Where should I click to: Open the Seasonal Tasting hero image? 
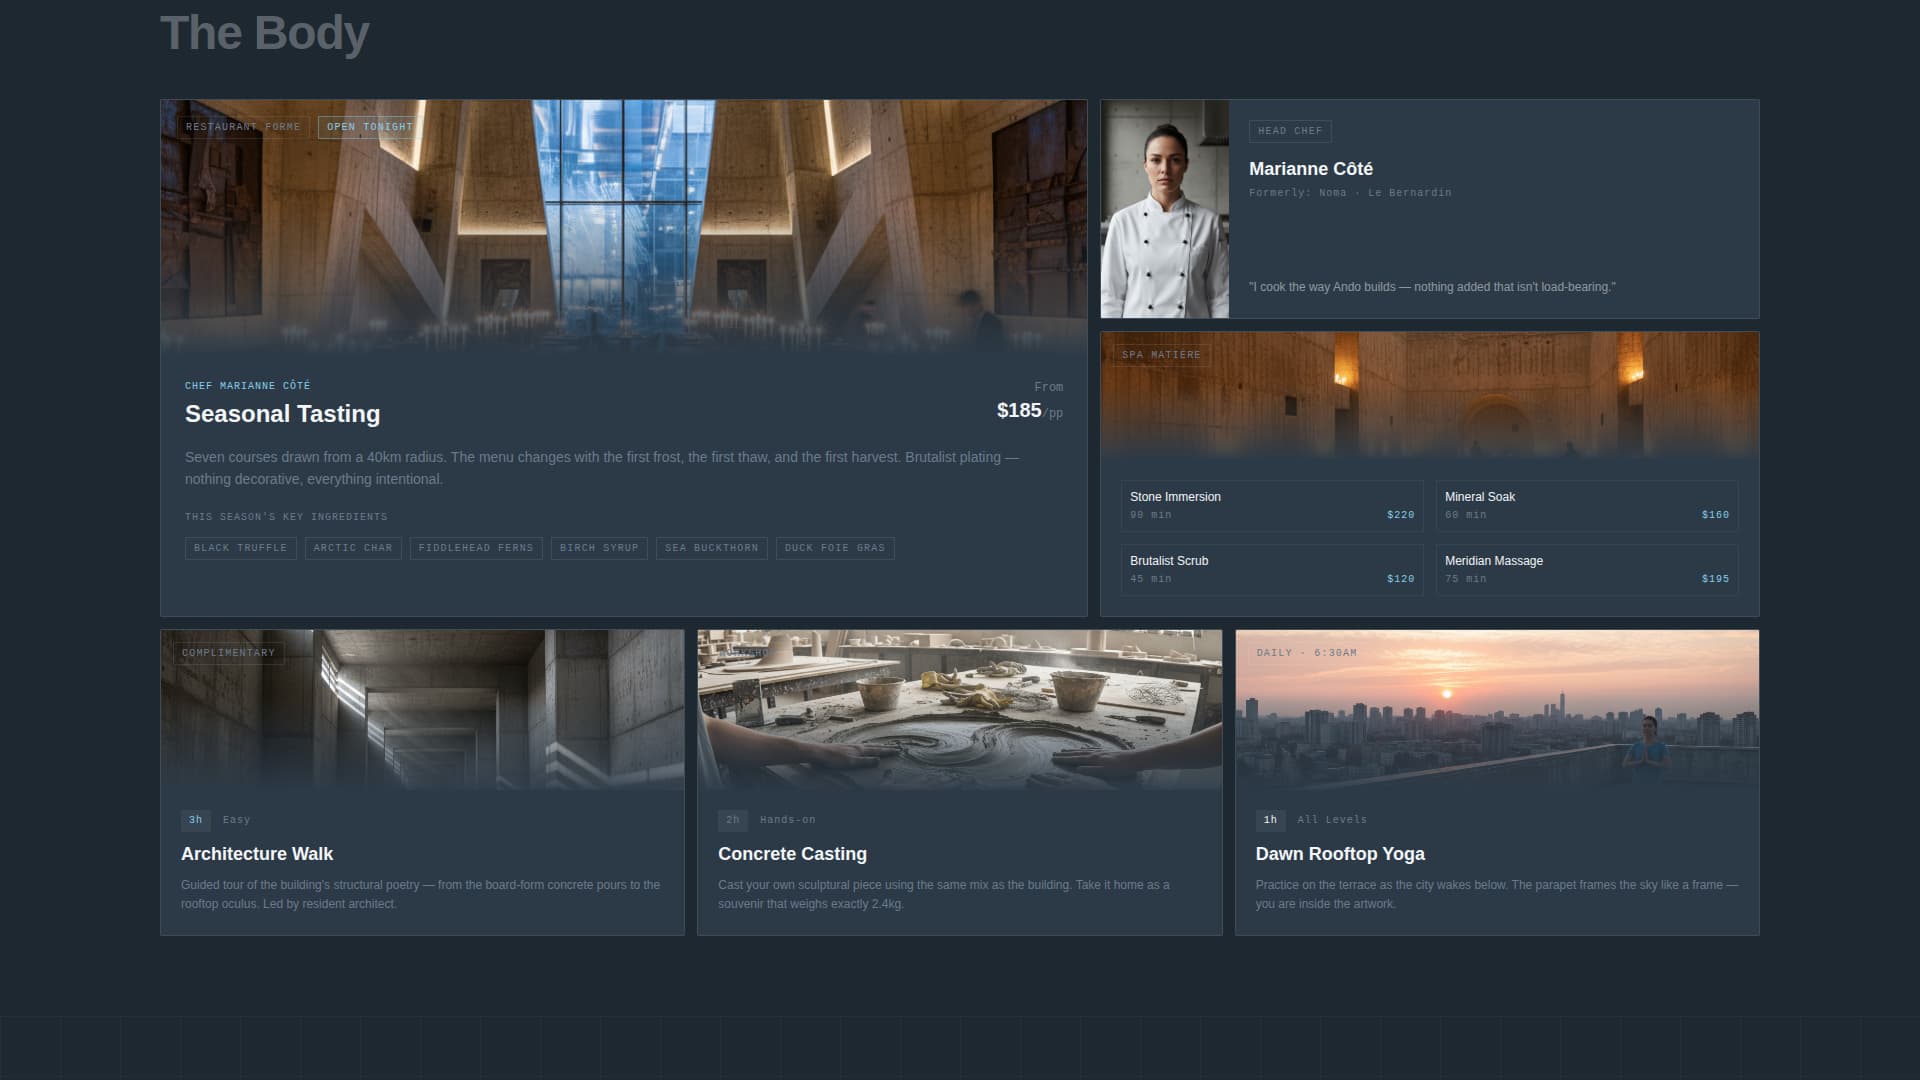623,230
